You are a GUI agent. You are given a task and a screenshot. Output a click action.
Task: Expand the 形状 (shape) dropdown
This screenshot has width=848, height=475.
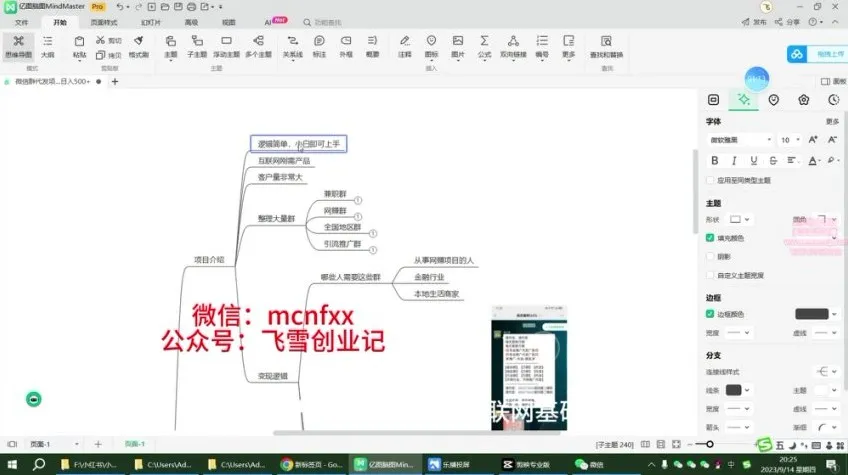741,219
